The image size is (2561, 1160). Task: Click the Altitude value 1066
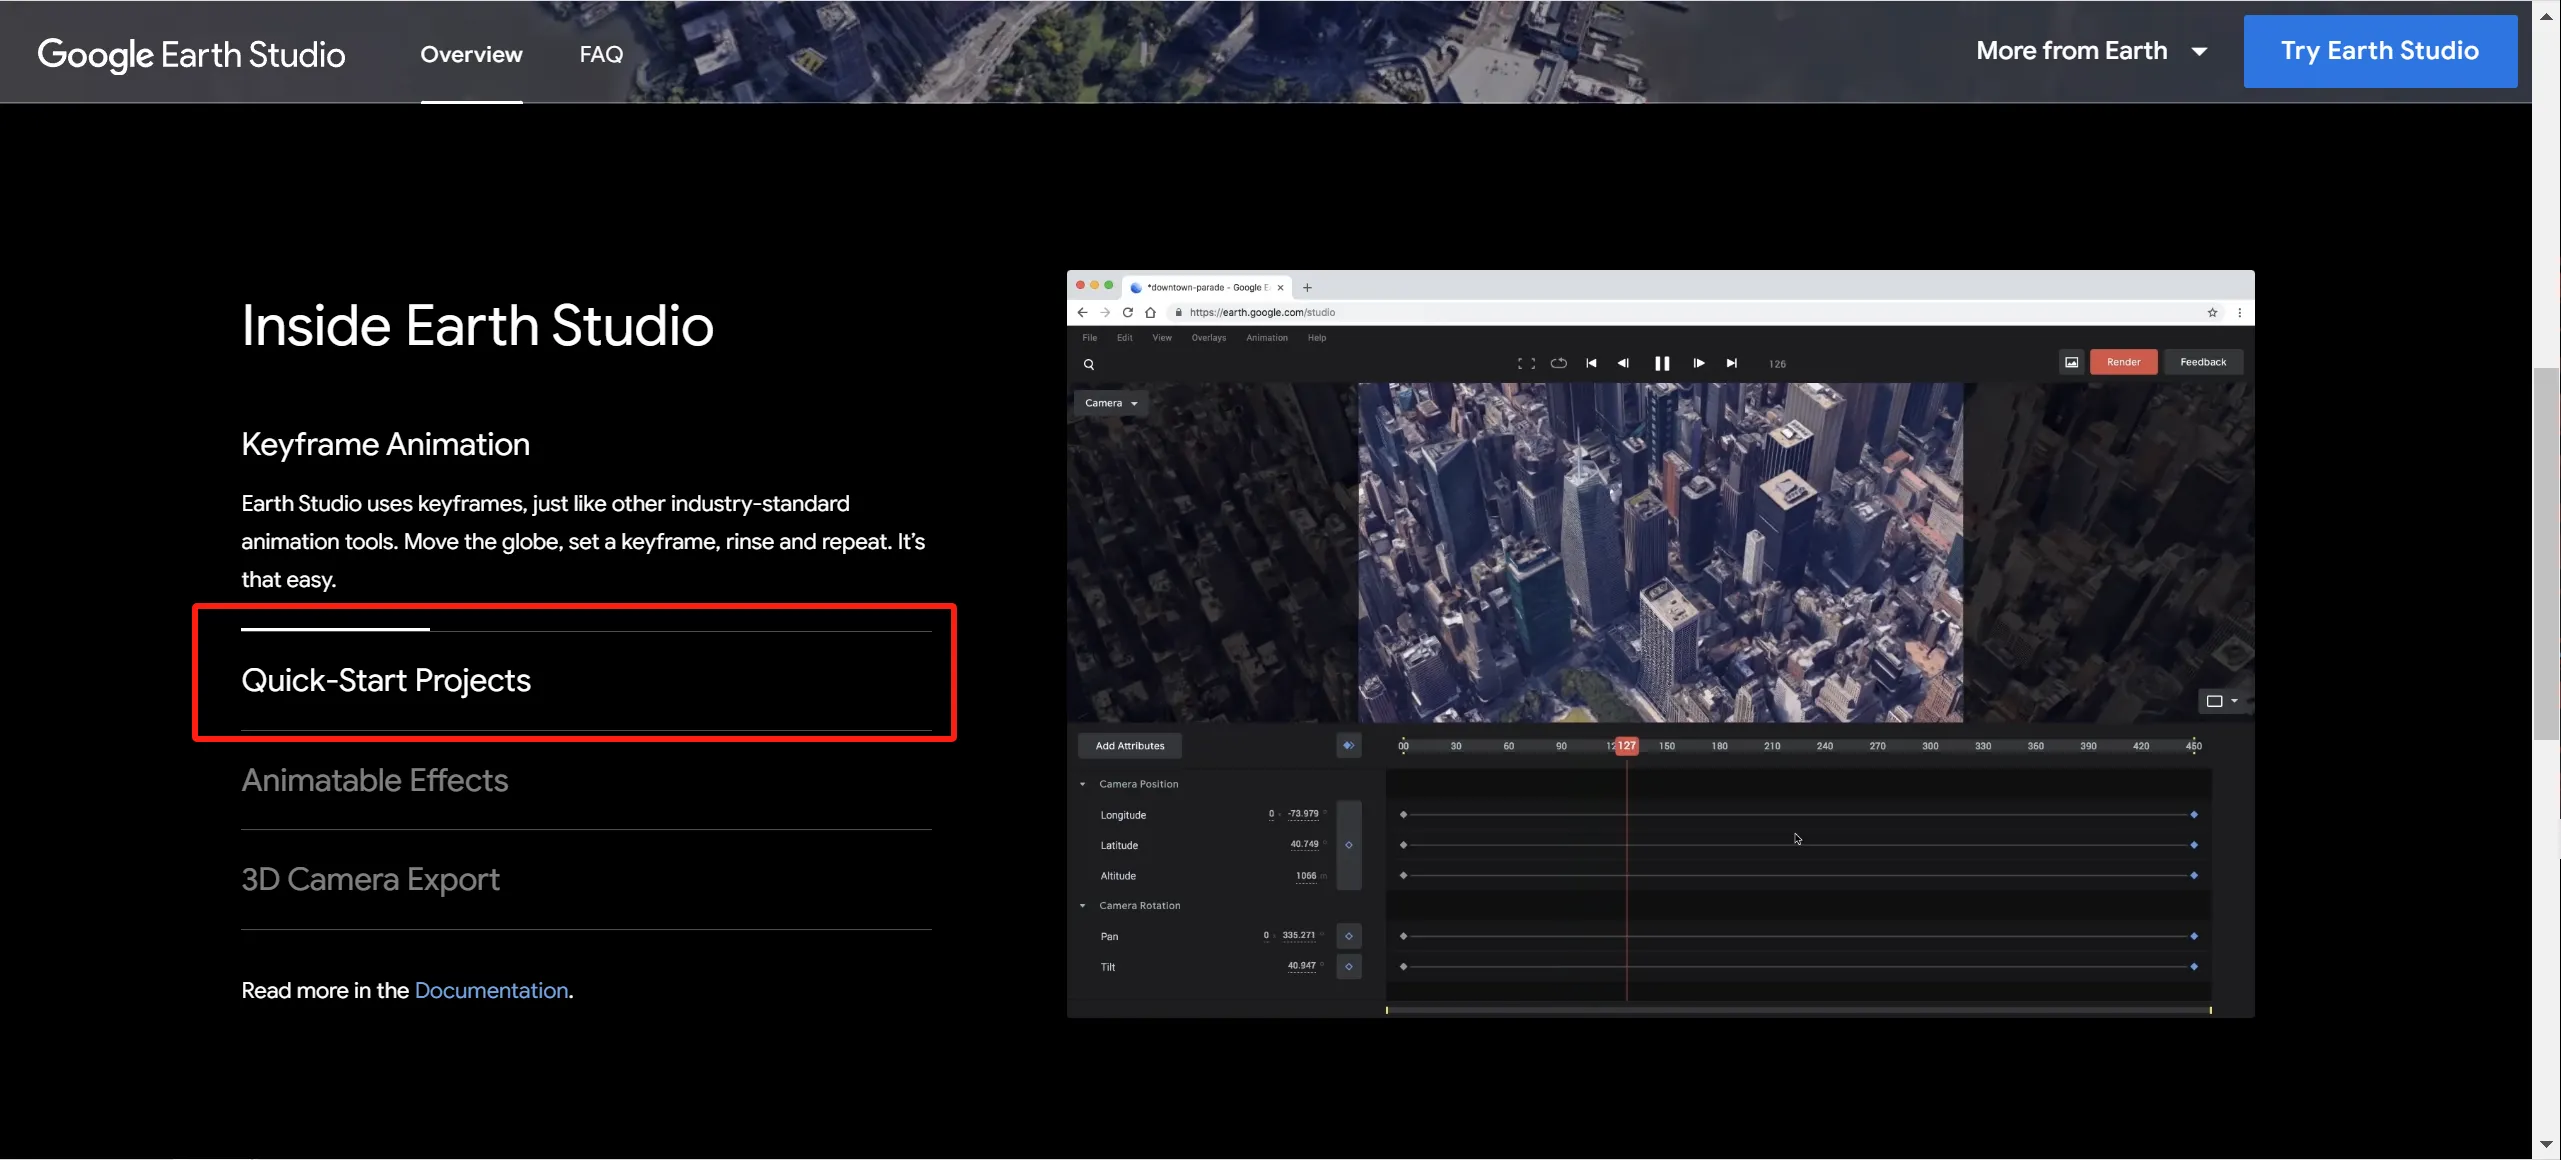coord(1305,876)
